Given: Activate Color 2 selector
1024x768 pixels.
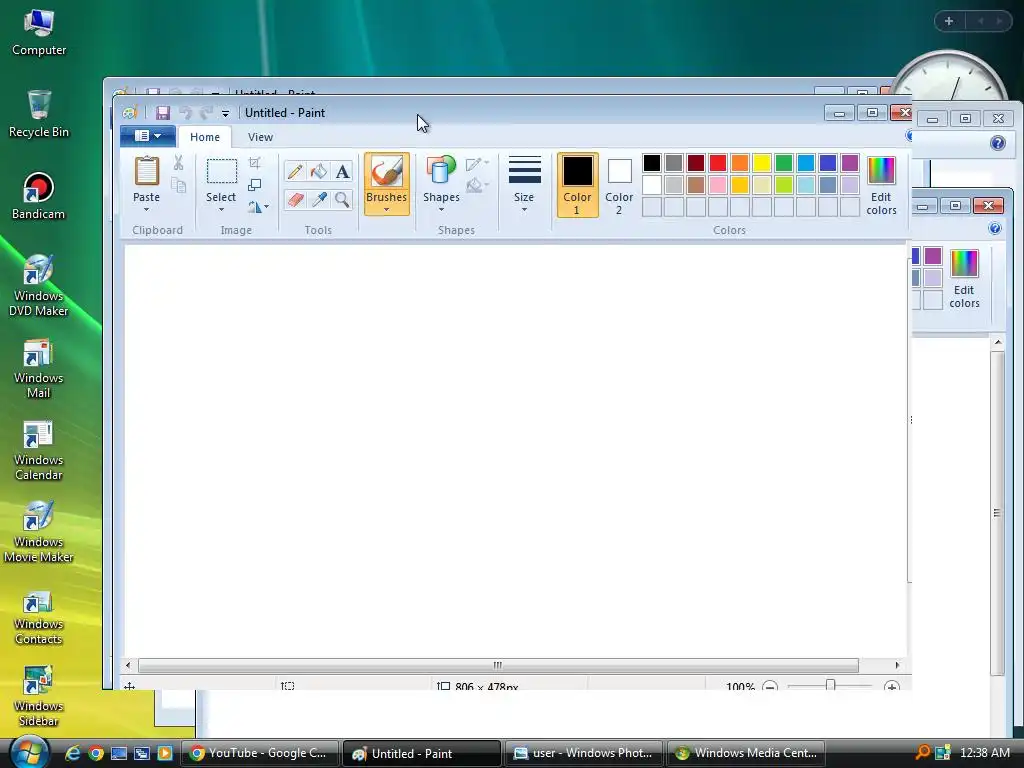Looking at the screenshot, I should [x=619, y=185].
